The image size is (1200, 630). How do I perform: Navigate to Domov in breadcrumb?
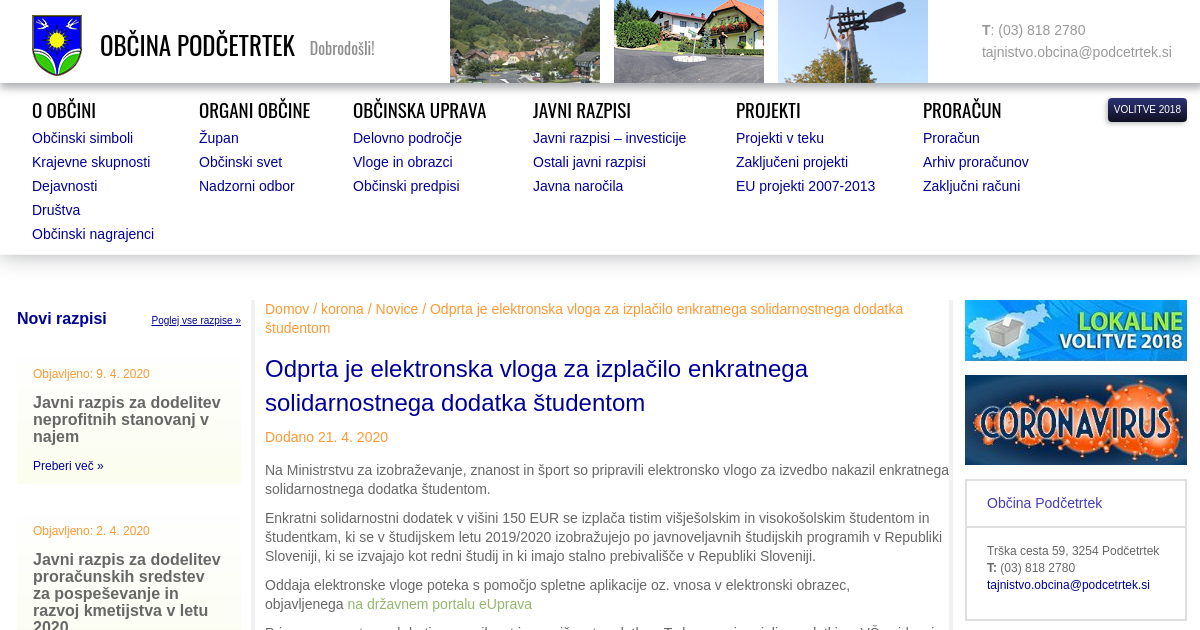coord(286,309)
